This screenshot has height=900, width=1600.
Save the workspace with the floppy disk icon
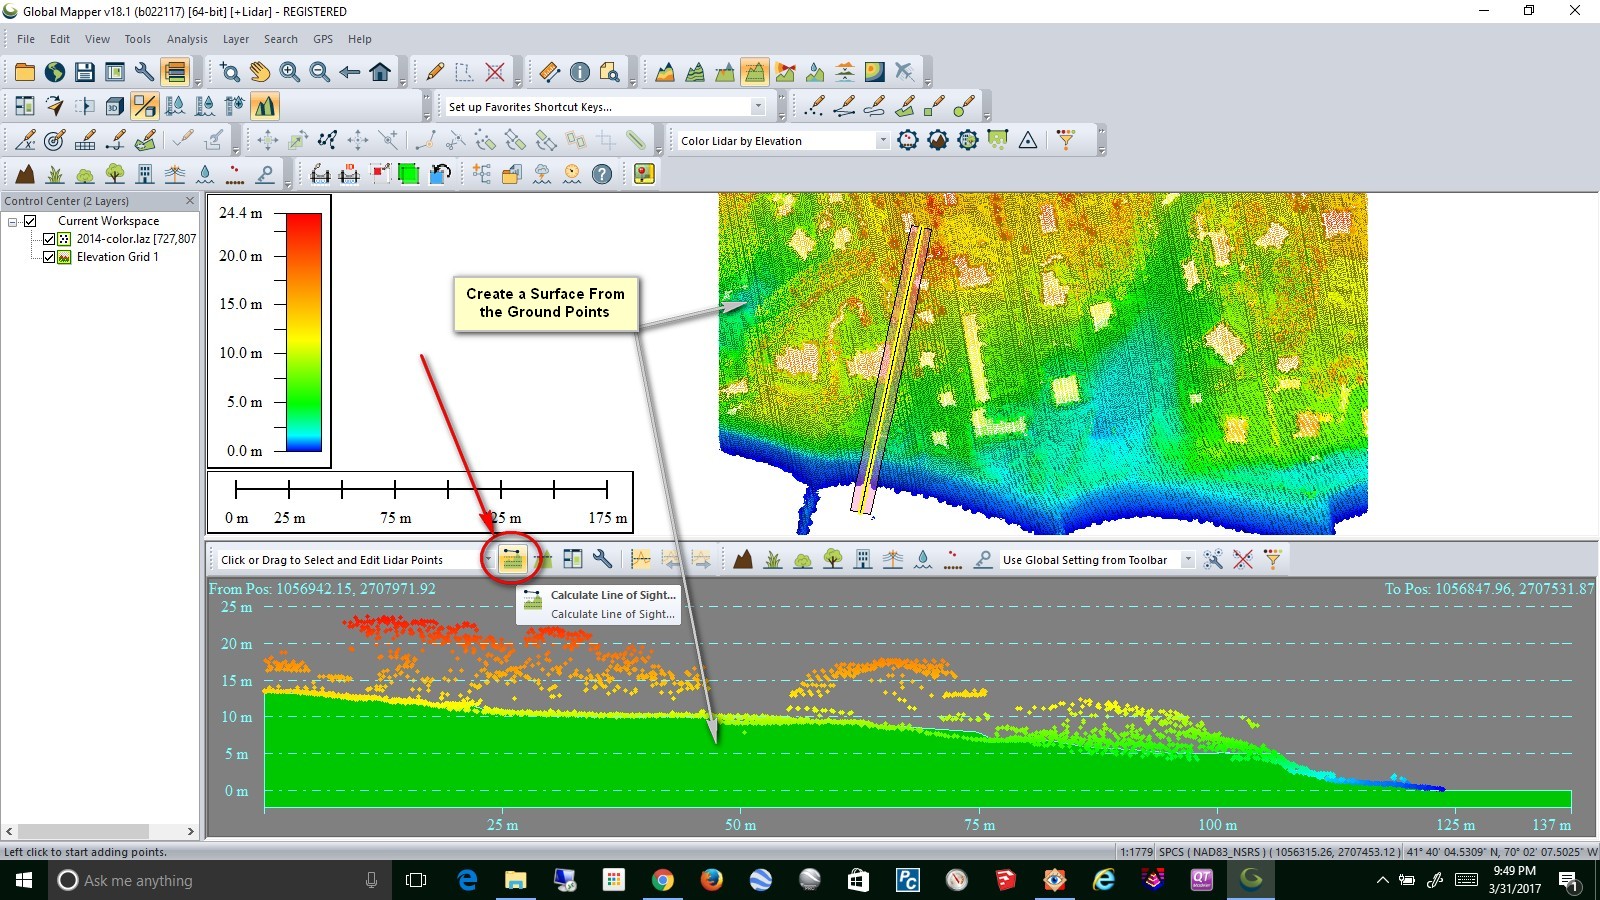click(85, 72)
